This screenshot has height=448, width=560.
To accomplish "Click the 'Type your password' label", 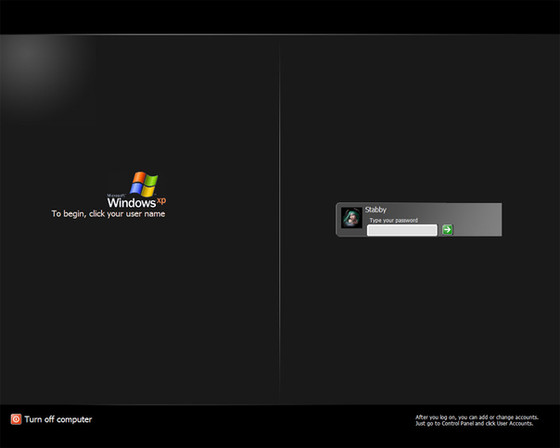I will [x=394, y=220].
